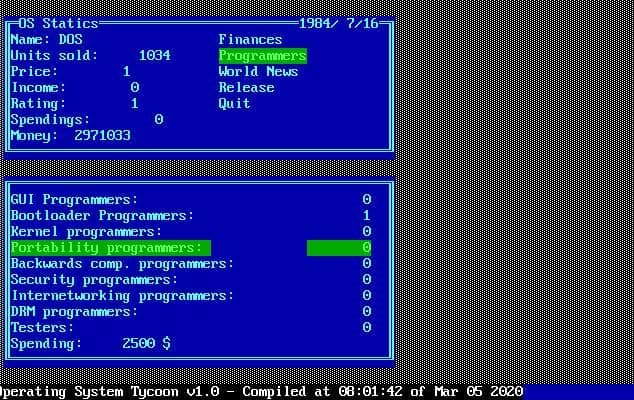
Task: Click the Spending 2500 $ line
Action: tap(91, 344)
